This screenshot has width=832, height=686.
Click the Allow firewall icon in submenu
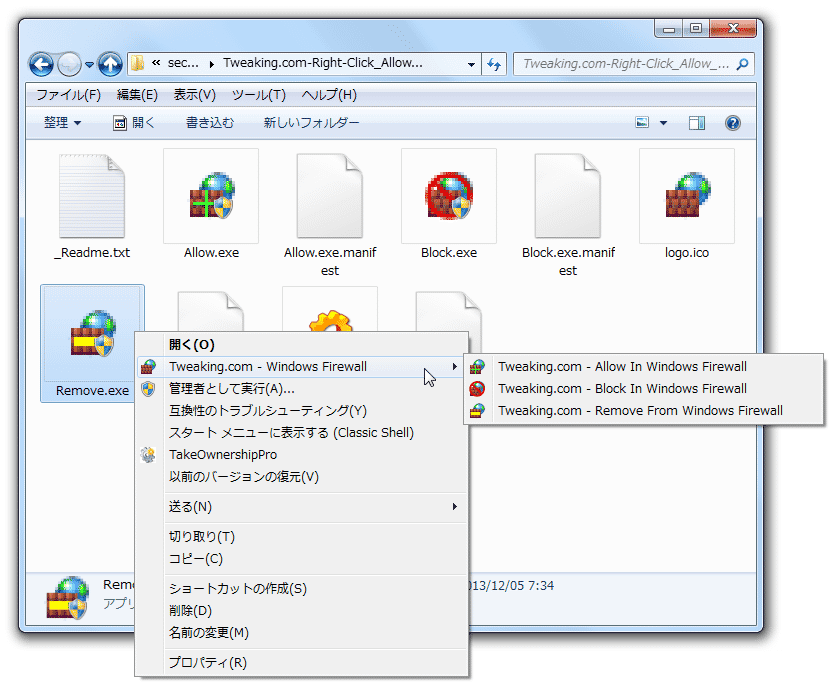click(x=477, y=367)
